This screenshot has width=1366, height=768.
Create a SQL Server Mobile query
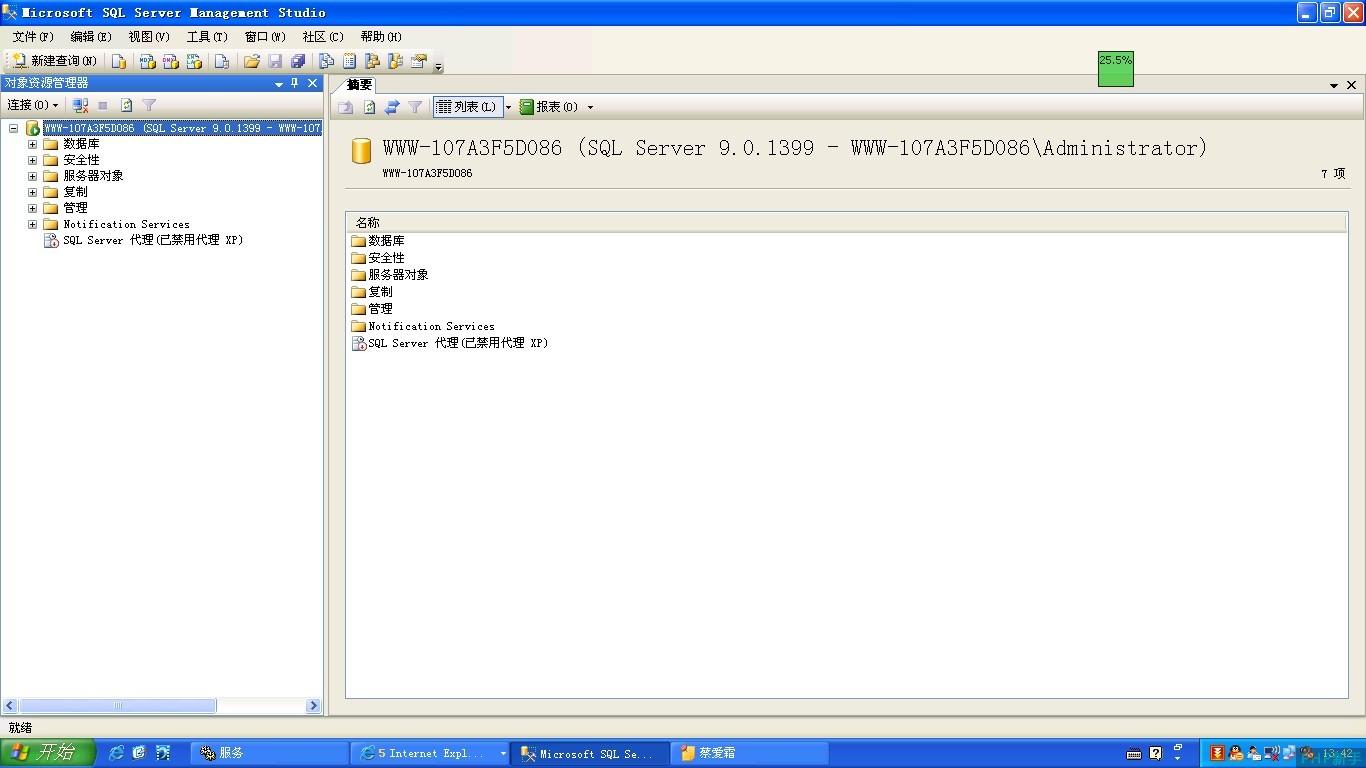coord(222,61)
